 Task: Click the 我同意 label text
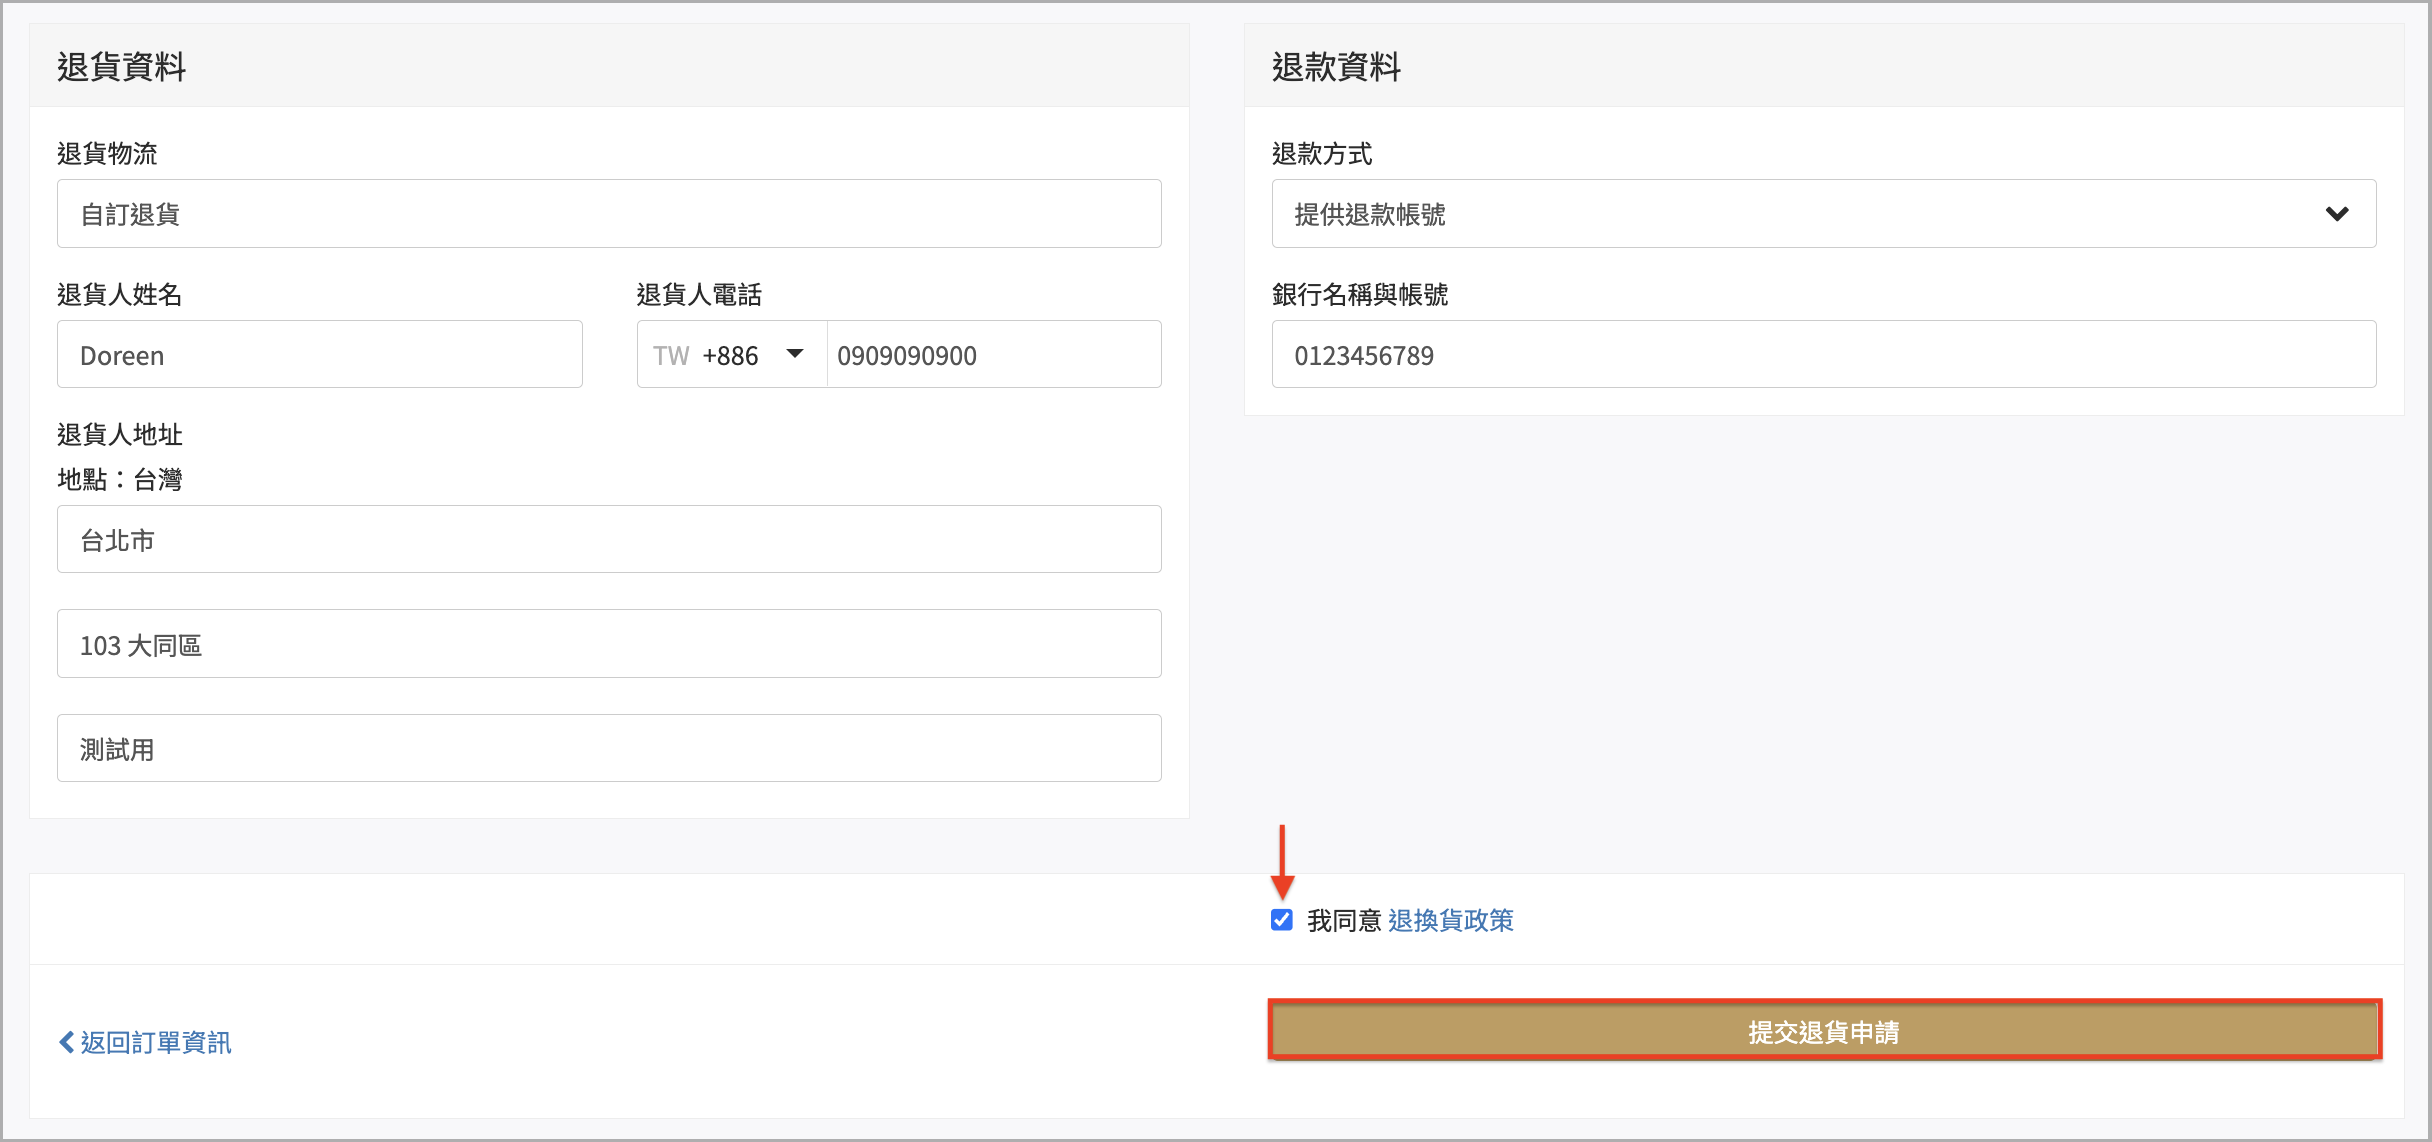click(1343, 920)
